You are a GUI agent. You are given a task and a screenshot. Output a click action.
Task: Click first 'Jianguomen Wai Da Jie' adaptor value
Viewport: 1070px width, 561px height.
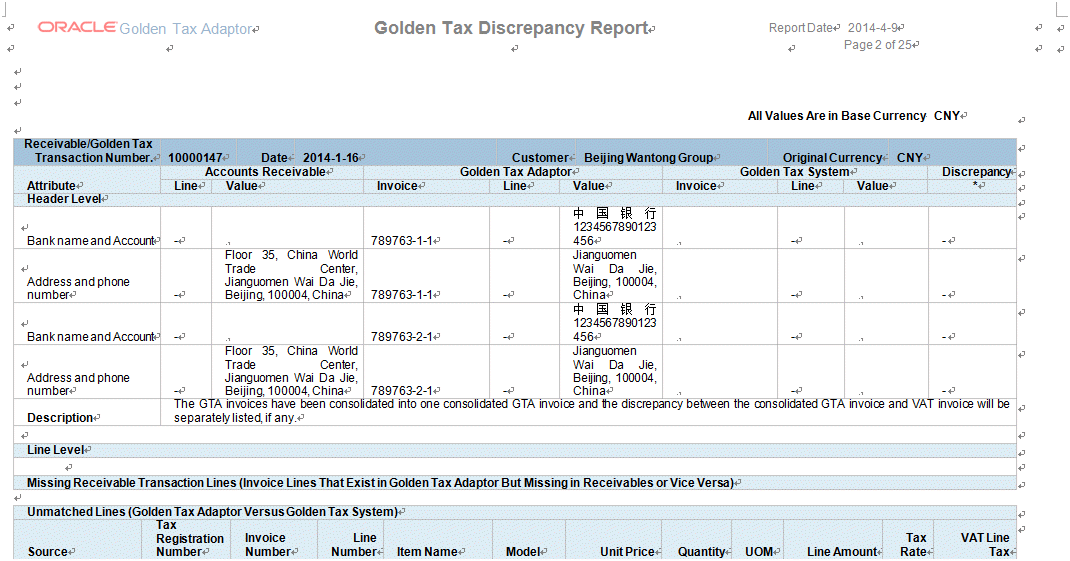point(614,275)
